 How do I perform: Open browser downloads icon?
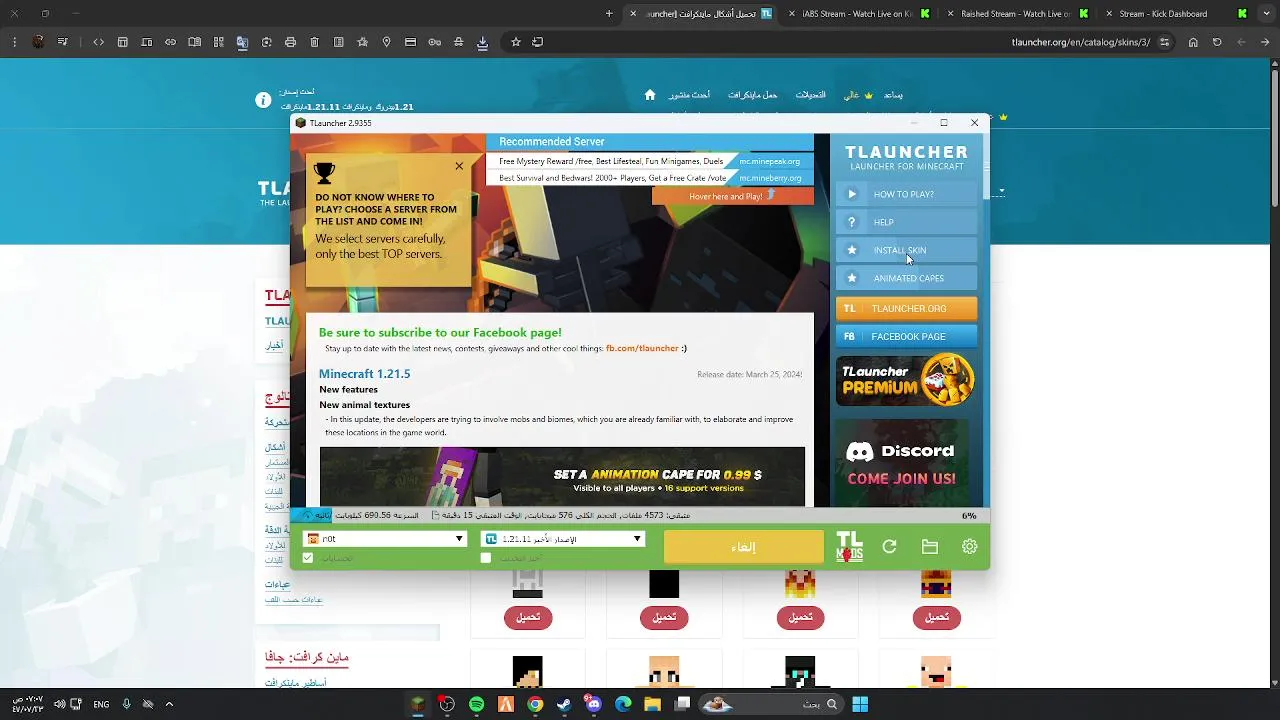482,42
